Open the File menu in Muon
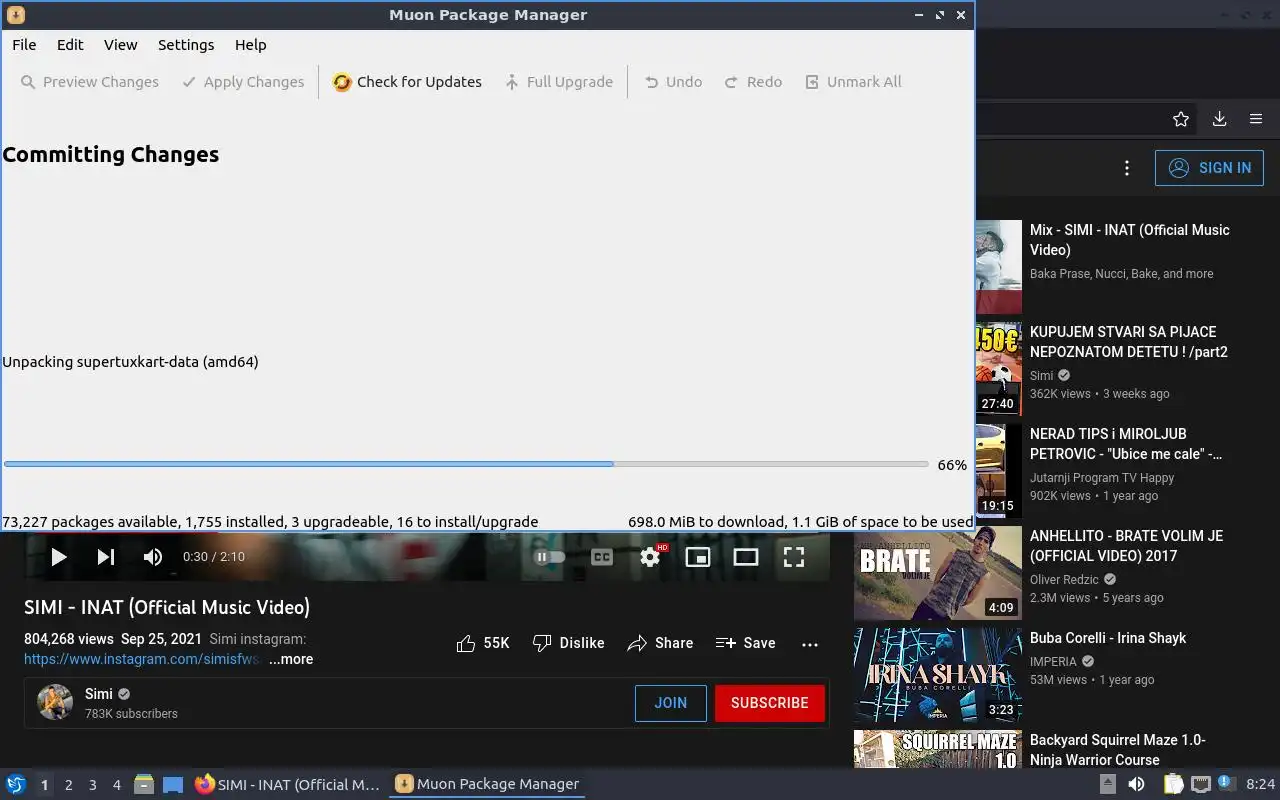This screenshot has height=800, width=1280. [x=24, y=45]
